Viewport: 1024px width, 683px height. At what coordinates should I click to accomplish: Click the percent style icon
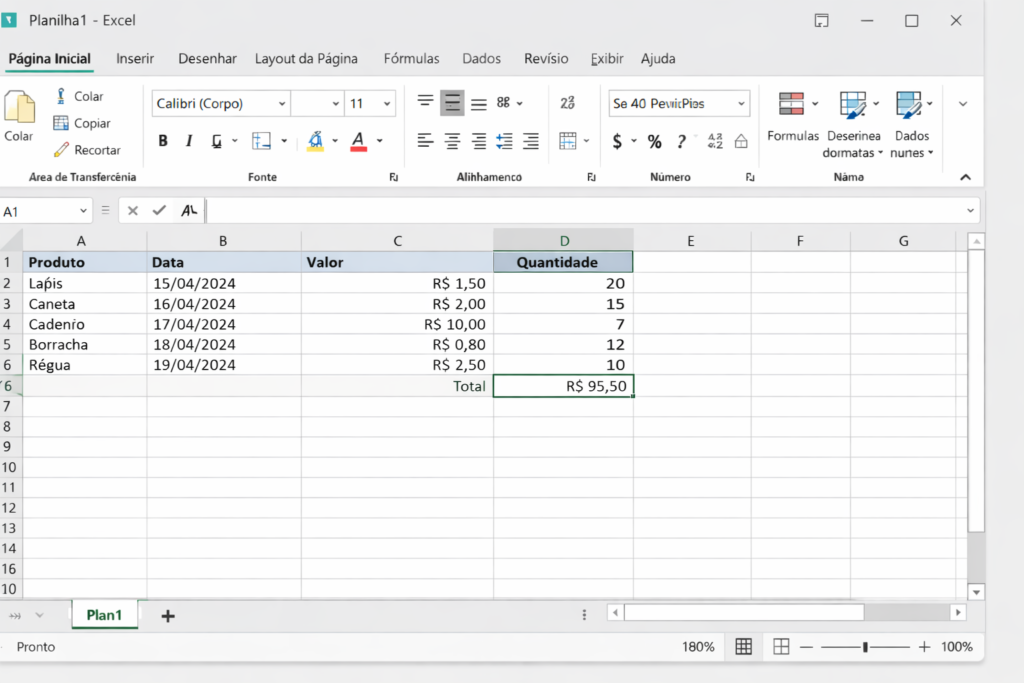[x=654, y=142]
